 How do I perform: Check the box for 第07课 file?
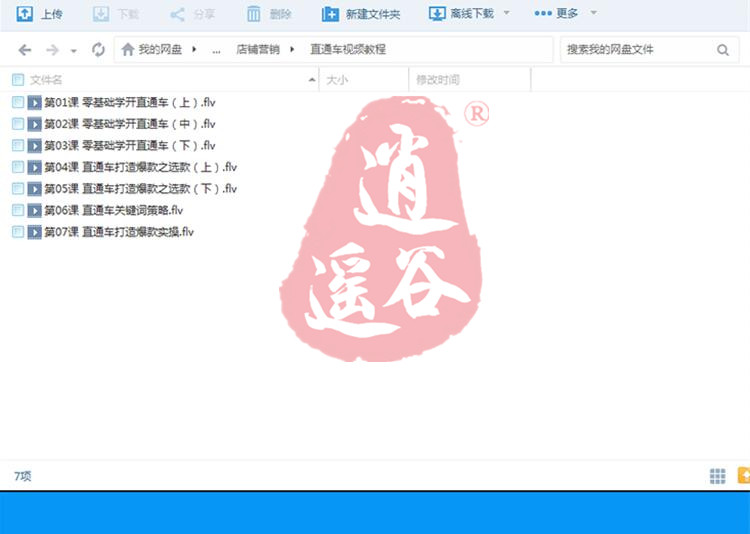[18, 232]
